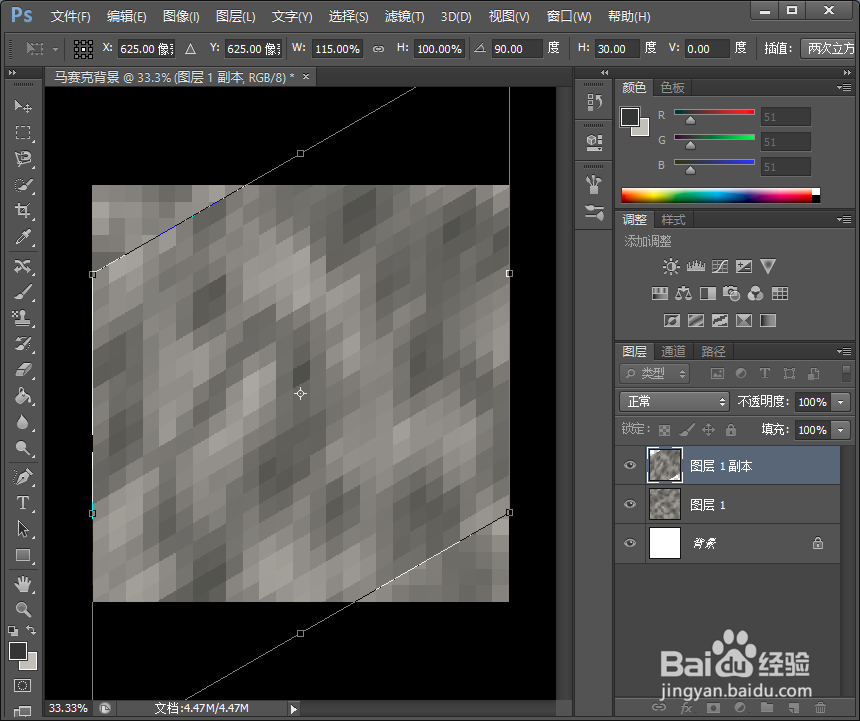The width and height of the screenshot is (860, 721).
Task: Select the Rectangle shape tool
Action: (x=23, y=555)
